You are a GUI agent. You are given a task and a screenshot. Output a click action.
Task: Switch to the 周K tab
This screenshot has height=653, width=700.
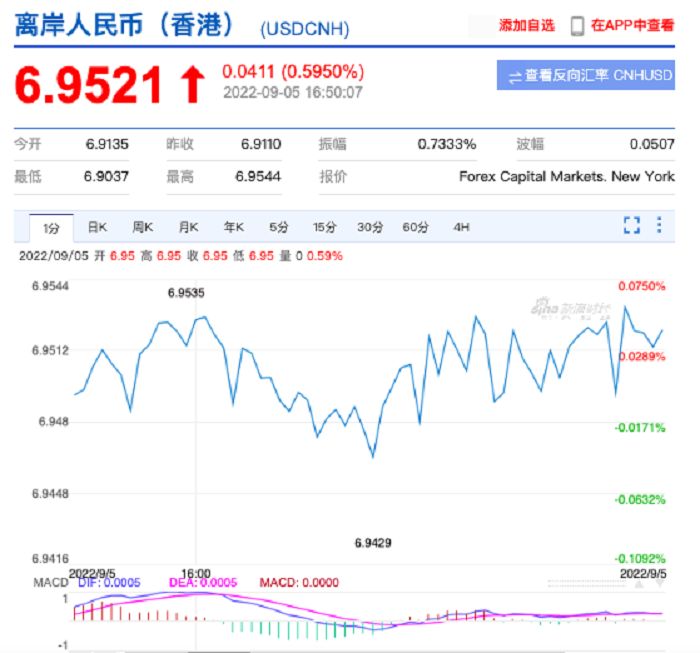click(x=143, y=227)
